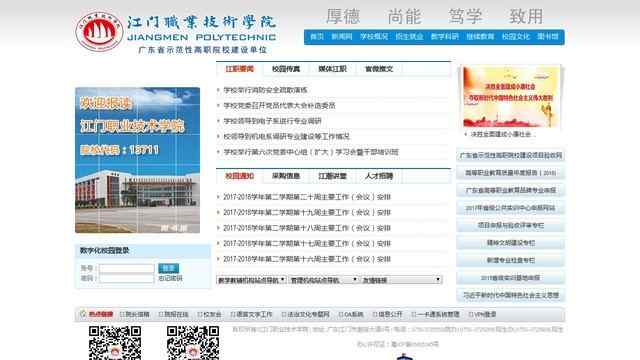Open news about 党员代表大会补选委员
This screenshot has height=360, width=640.
click(x=279, y=105)
